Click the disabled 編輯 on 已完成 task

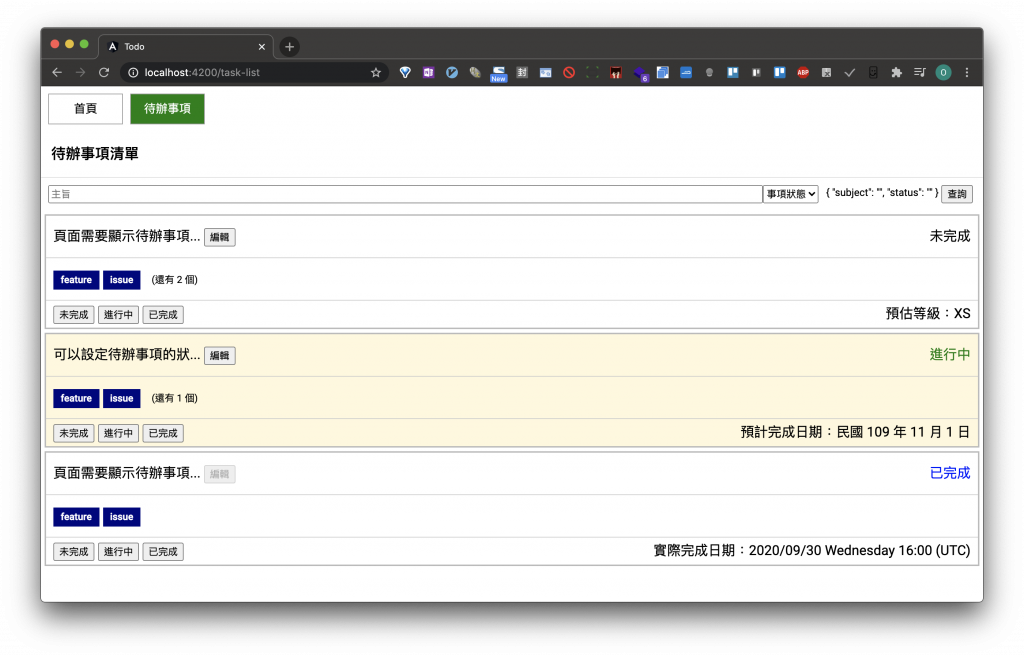point(219,474)
